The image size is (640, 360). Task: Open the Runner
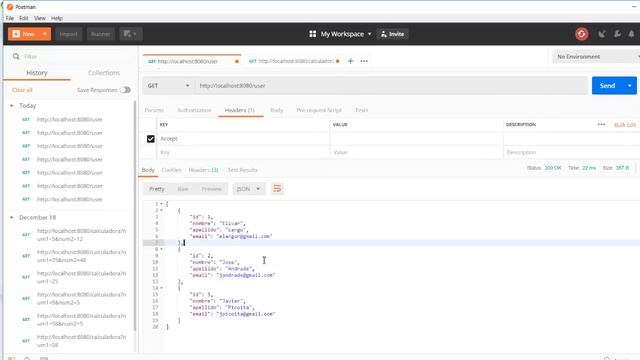coord(100,34)
